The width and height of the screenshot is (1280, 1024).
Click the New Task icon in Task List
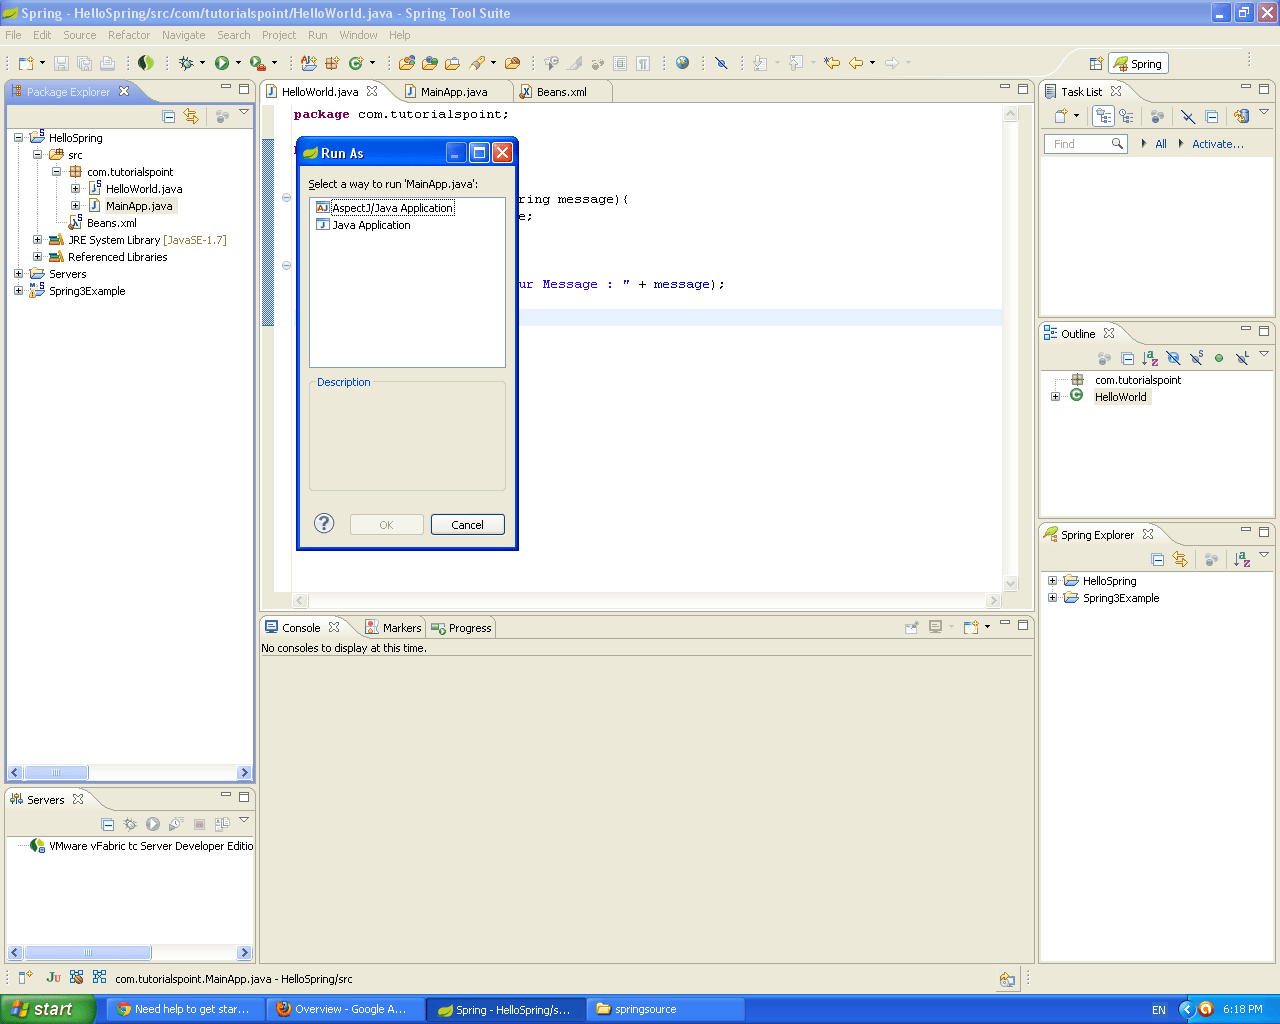(x=1061, y=116)
